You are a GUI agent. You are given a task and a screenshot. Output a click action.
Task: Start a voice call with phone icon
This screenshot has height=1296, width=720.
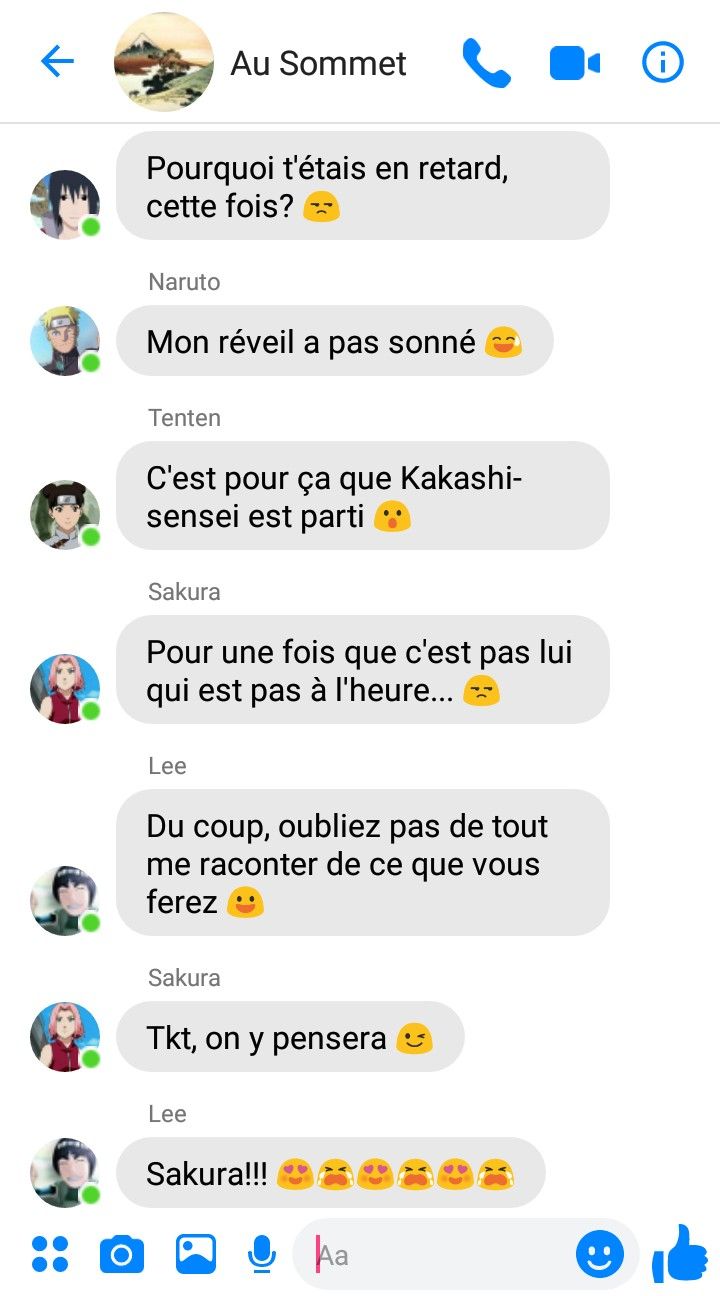(487, 63)
